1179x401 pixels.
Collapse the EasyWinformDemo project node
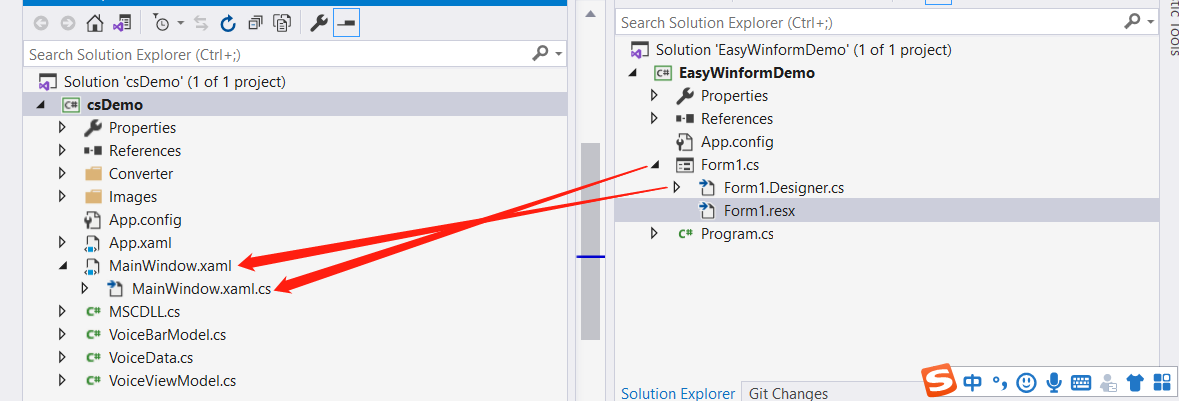coord(633,73)
